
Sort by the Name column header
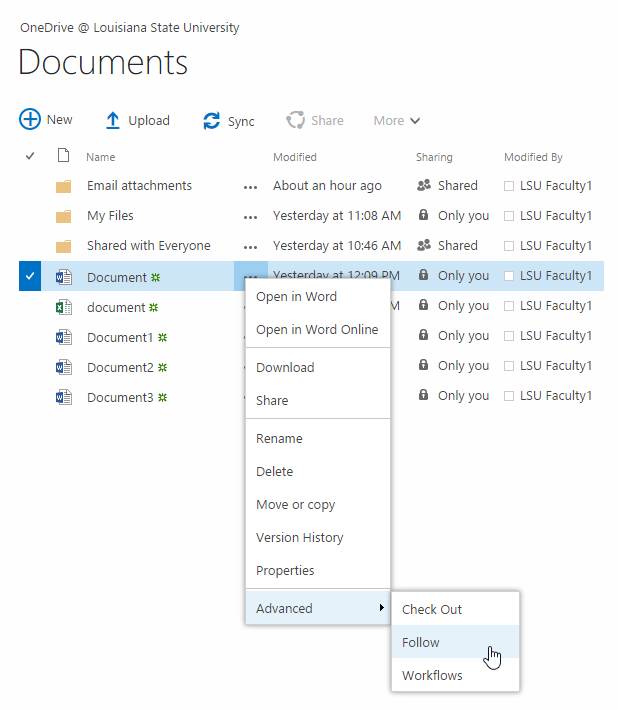(101, 157)
